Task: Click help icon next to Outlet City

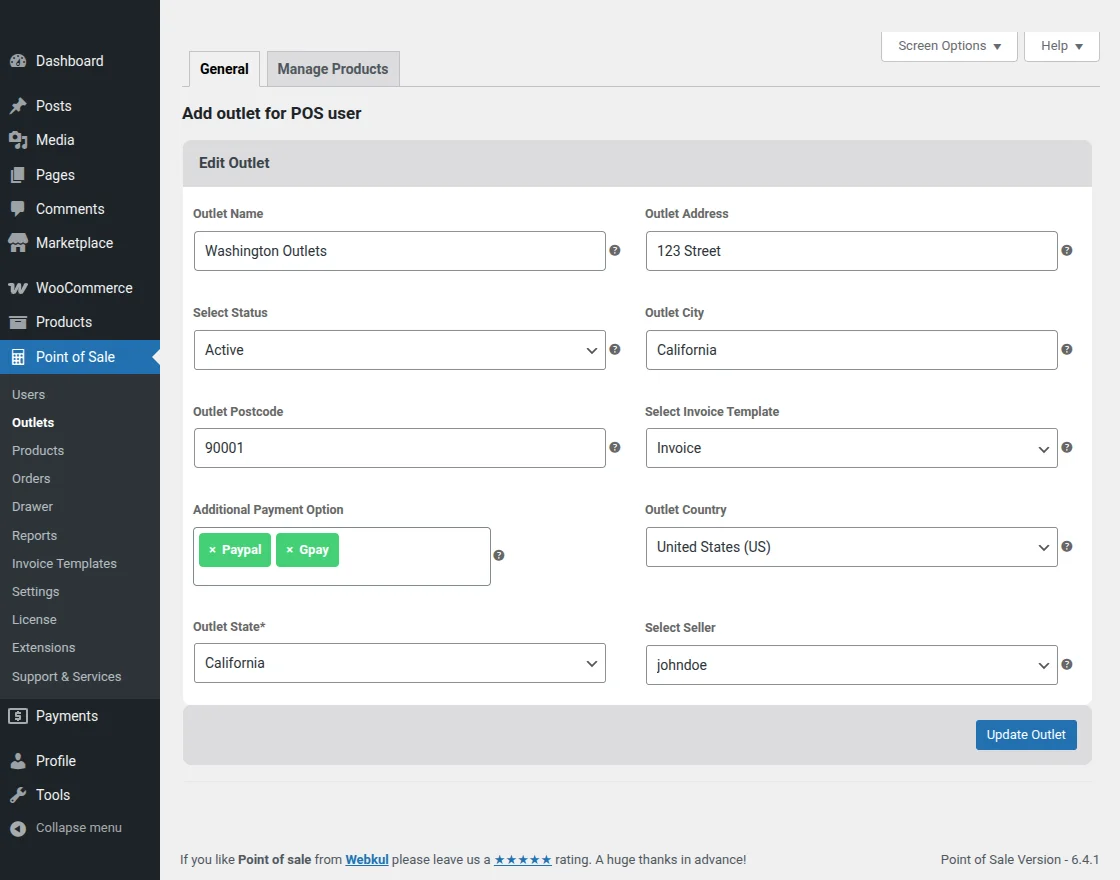Action: point(1066,349)
